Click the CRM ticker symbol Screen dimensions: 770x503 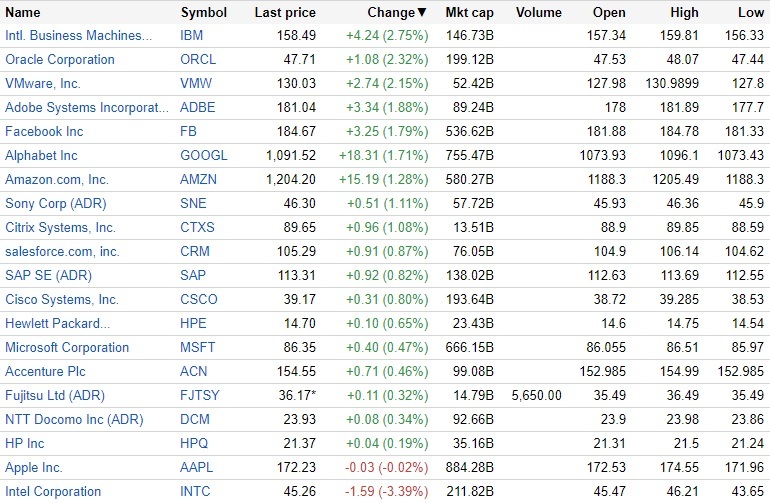tap(197, 251)
